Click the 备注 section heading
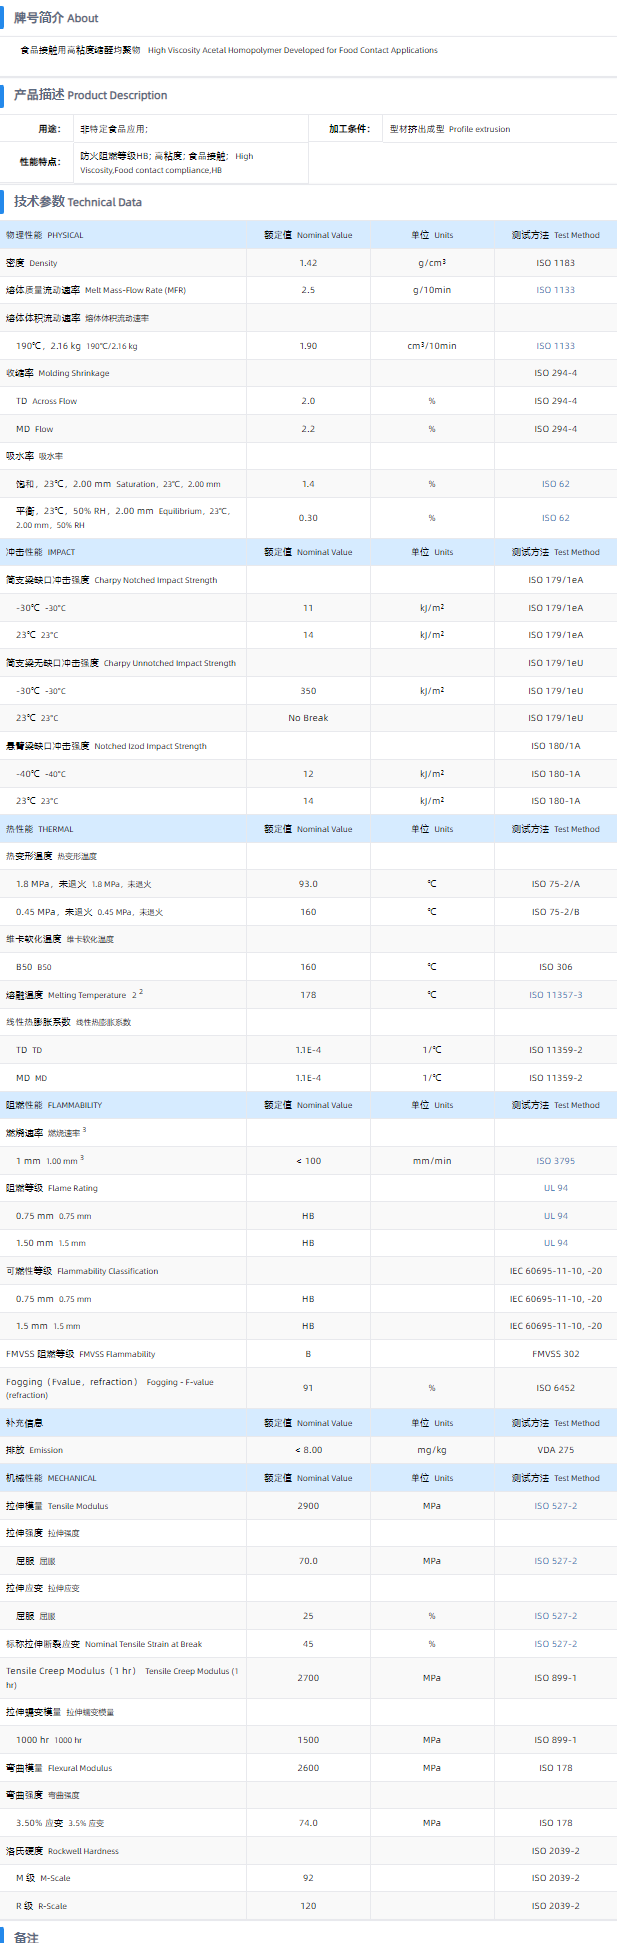Viewport: 617px width, 1943px height. tap(26, 1937)
